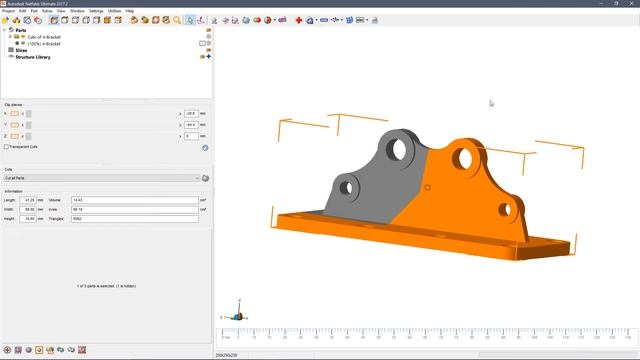Viewport: 640px width, 360px height.
Task: Click the Z clip plane value field
Action: pos(191,136)
